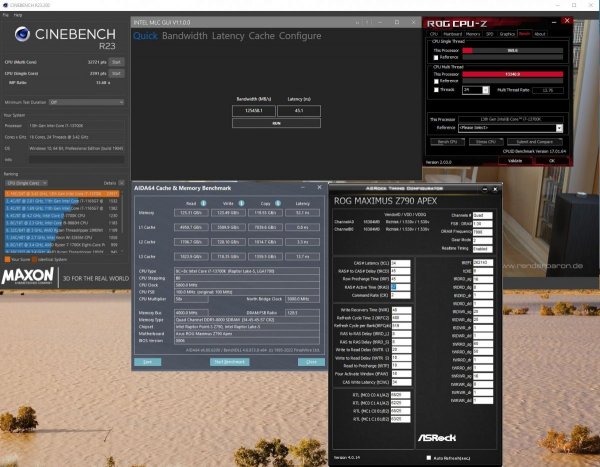
Task: Click OK button in ROG CPU-Z
Action: (552, 161)
